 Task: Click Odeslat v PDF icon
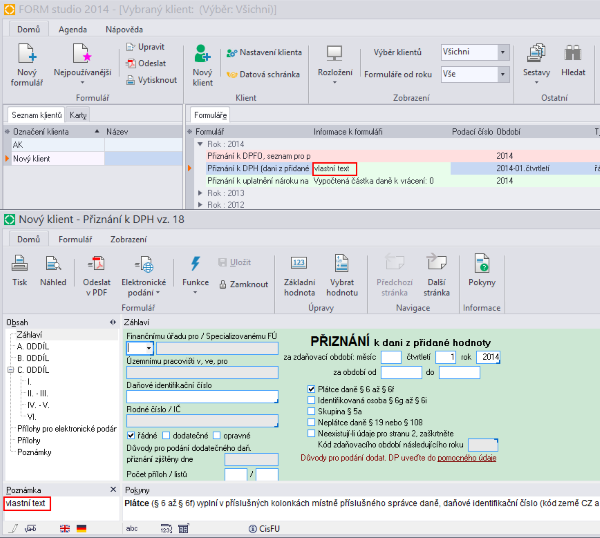96,263
